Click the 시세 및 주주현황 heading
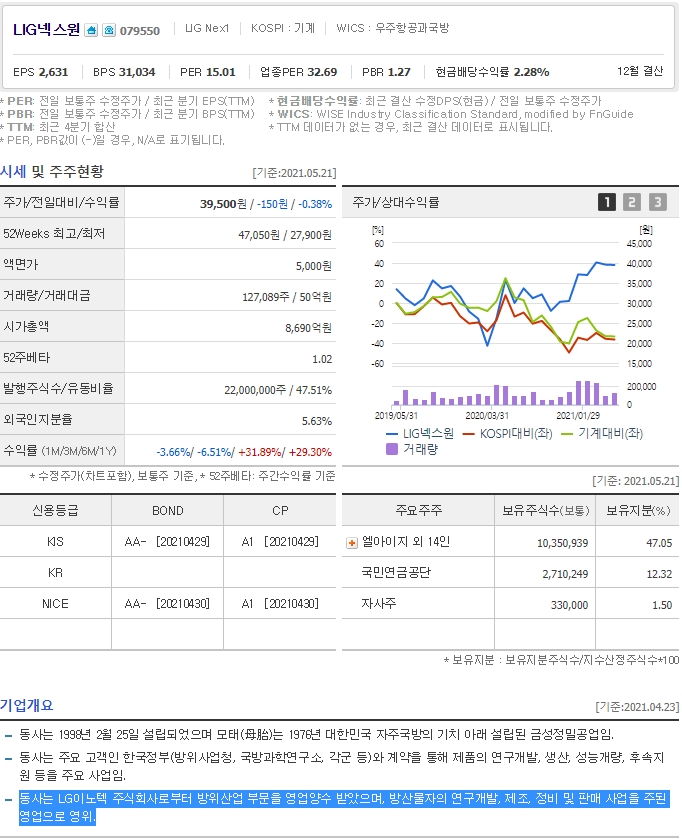 (x=52, y=172)
